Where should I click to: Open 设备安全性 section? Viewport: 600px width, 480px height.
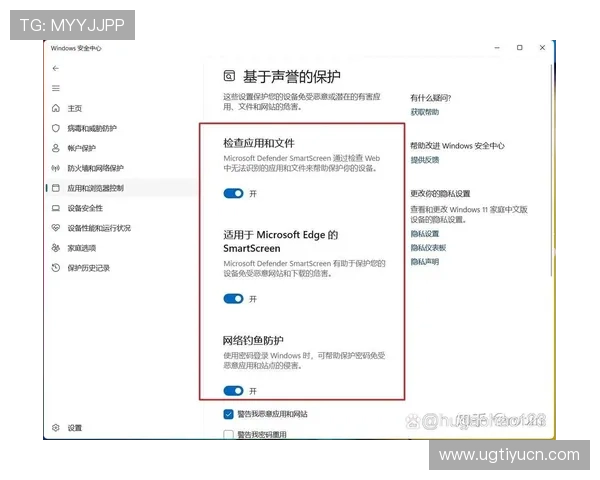85,208
